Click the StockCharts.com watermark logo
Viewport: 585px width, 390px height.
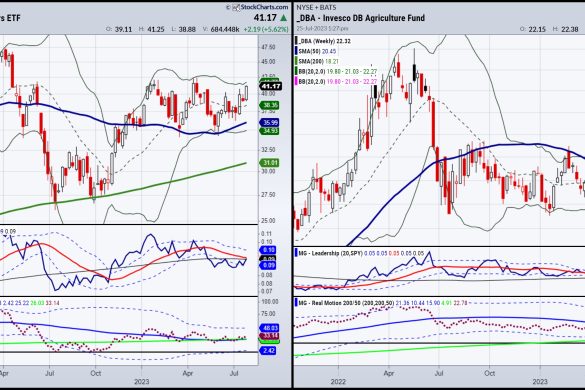click(x=260, y=7)
